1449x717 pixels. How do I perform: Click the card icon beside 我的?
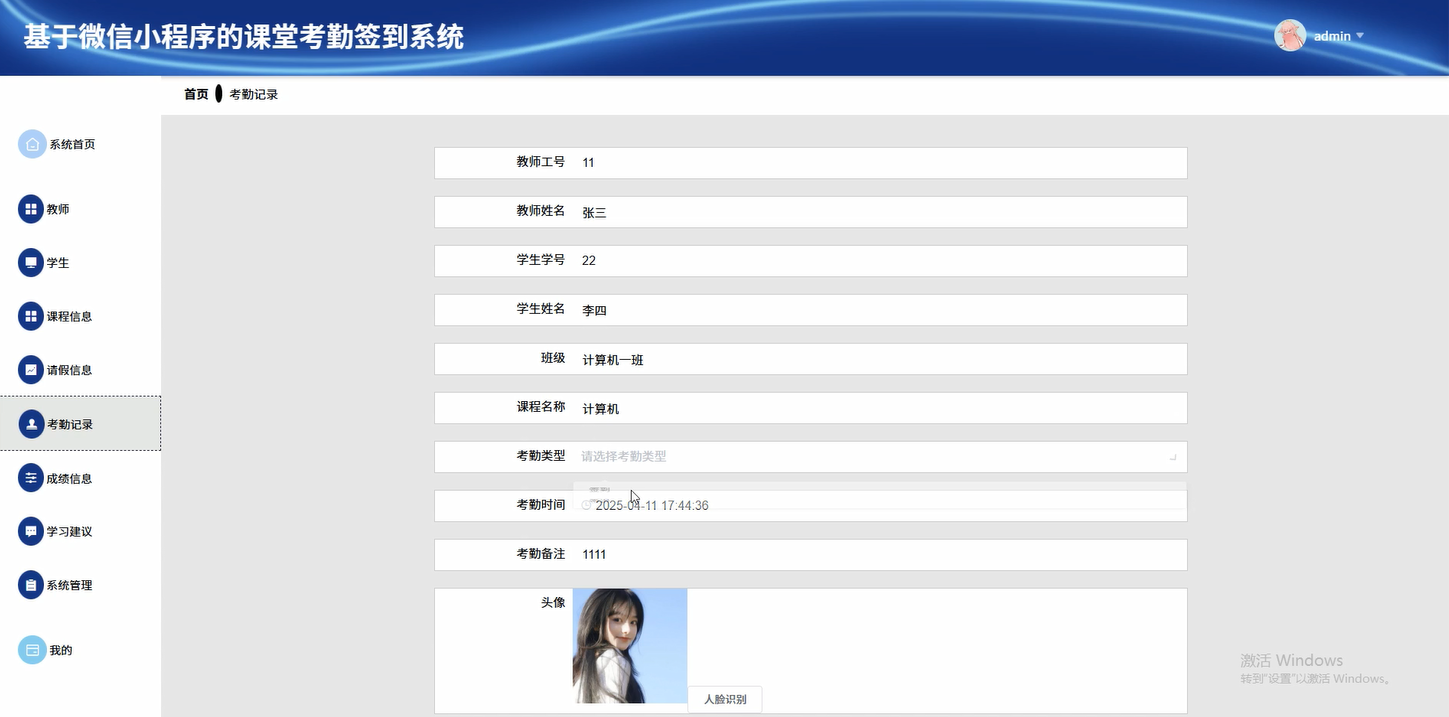point(32,650)
